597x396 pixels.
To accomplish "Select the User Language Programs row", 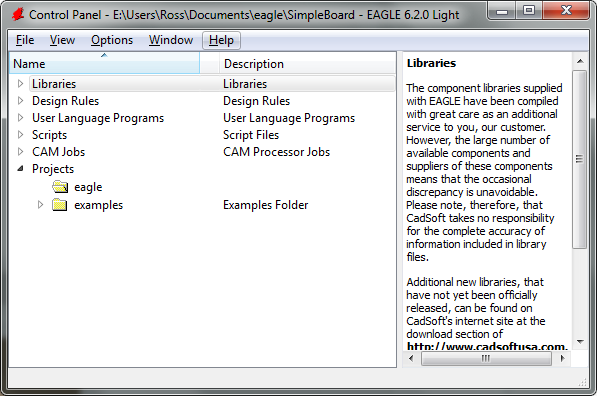I will click(x=212, y=118).
